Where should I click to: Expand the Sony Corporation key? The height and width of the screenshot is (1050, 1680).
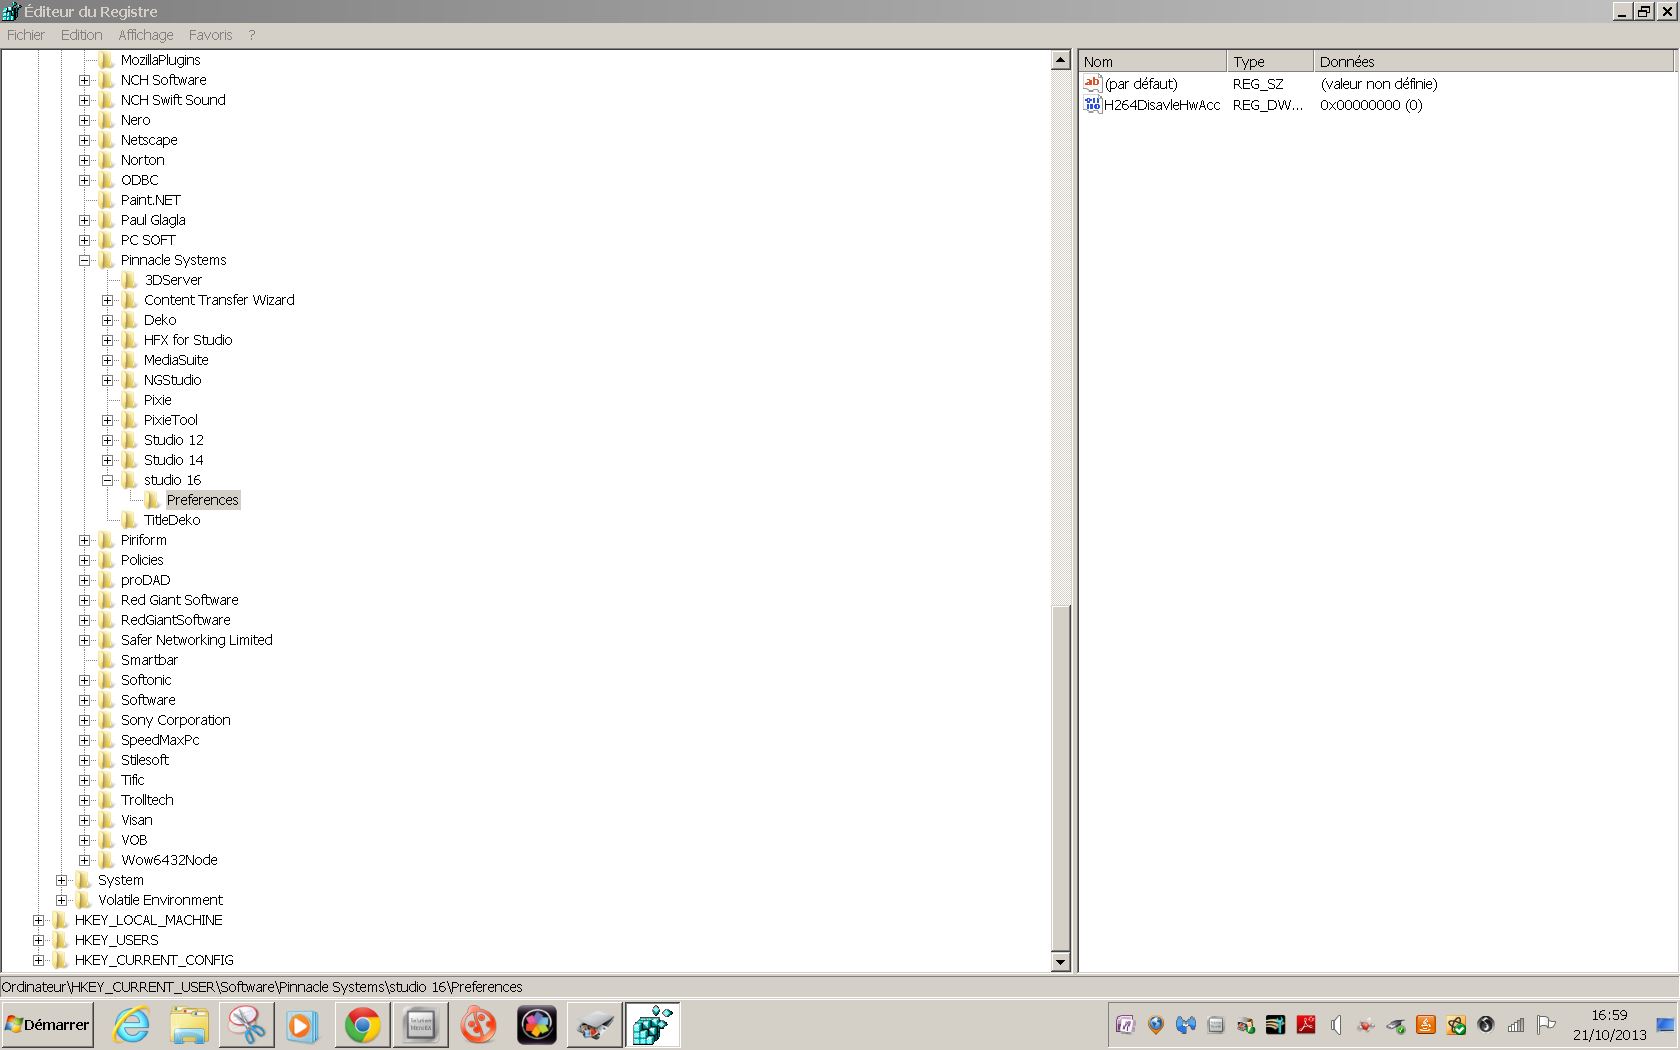84,720
